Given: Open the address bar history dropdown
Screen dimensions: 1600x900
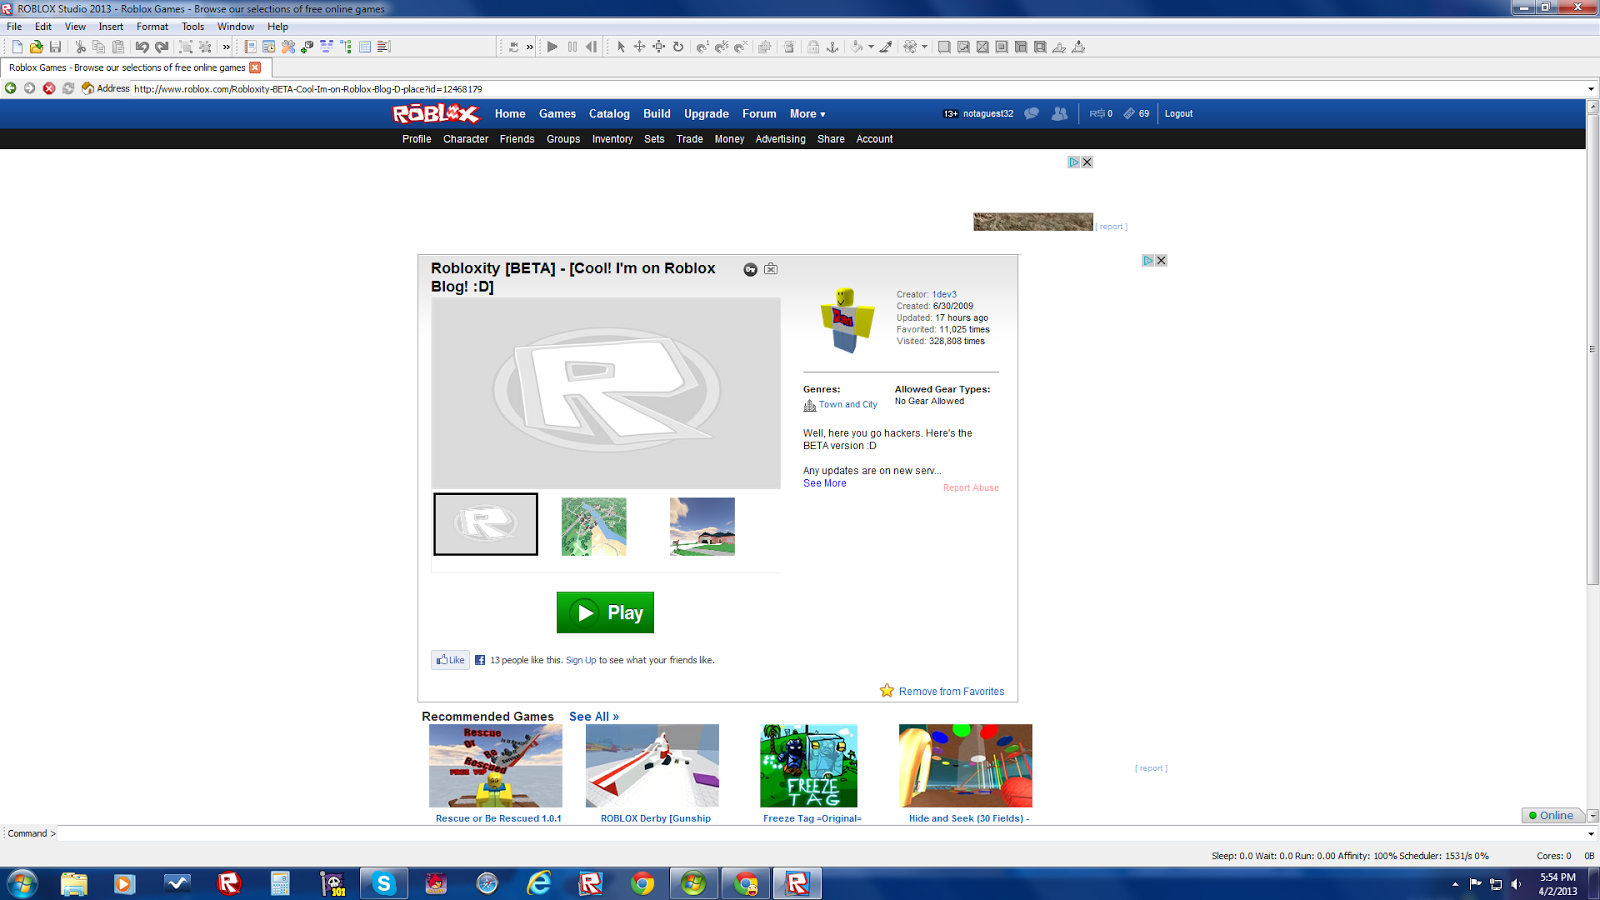Looking at the screenshot, I should pos(1591,89).
